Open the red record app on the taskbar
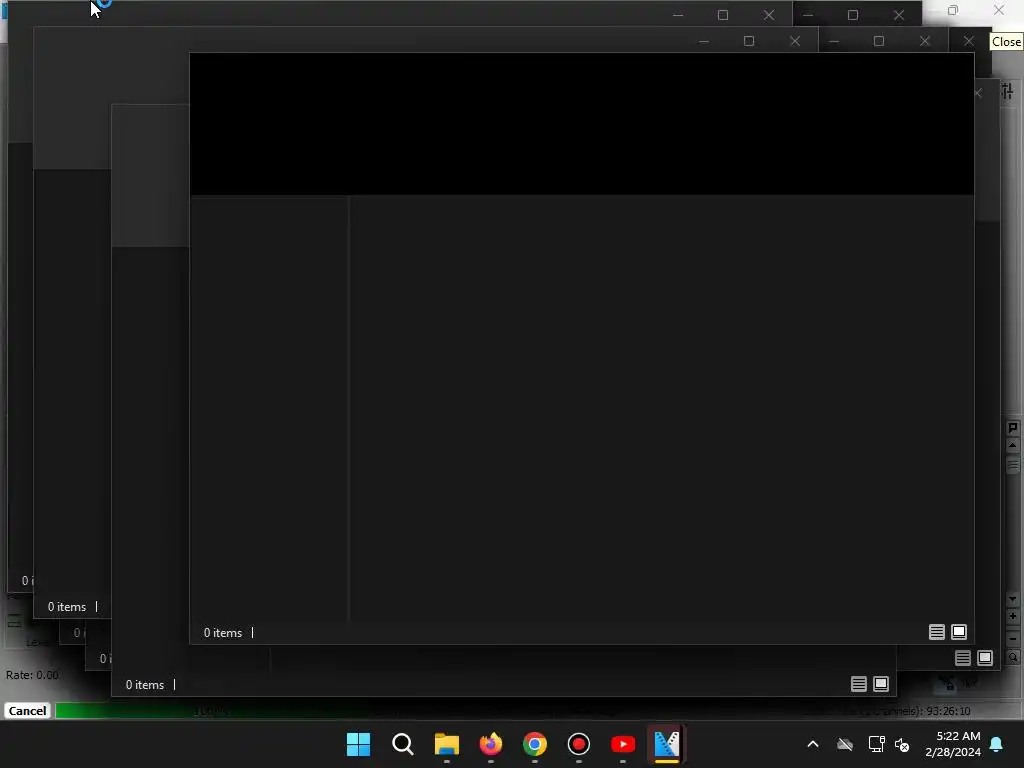 point(579,744)
